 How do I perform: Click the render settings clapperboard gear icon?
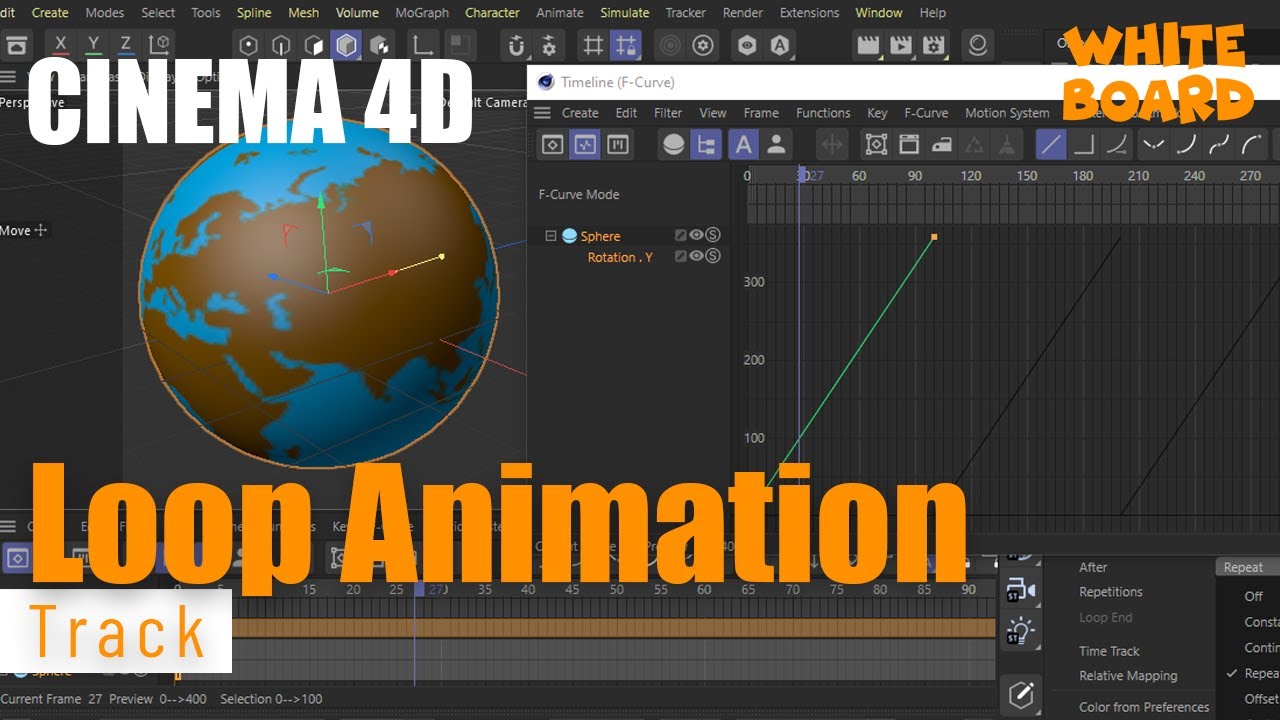coord(933,45)
